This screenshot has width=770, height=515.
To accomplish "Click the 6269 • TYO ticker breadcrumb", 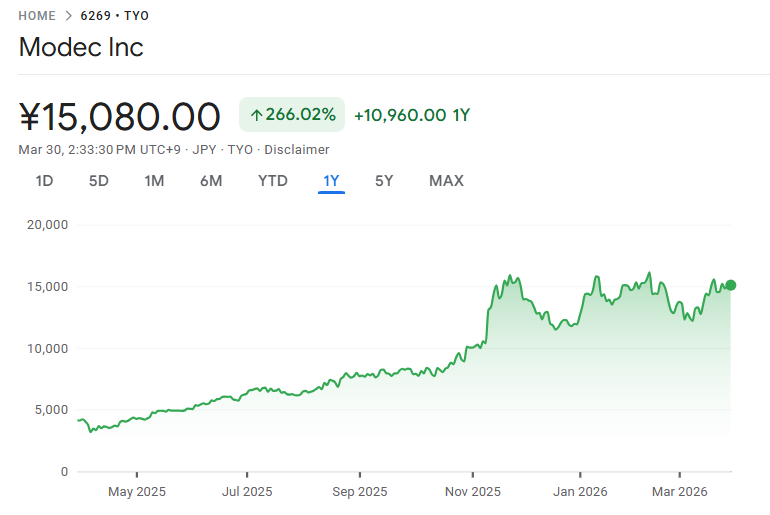I will [x=115, y=16].
